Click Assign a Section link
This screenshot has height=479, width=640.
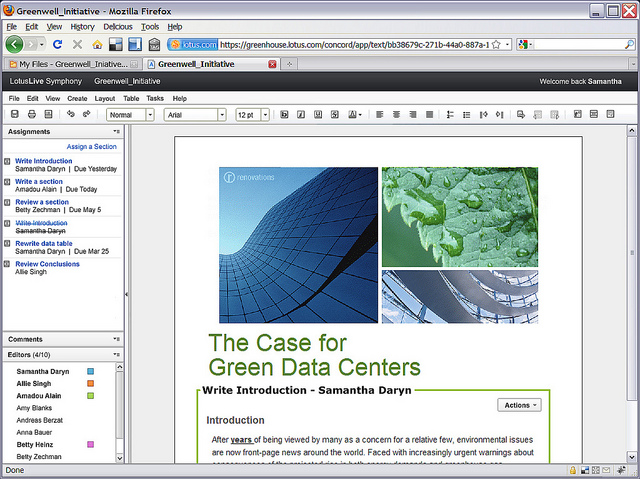[x=91, y=146]
